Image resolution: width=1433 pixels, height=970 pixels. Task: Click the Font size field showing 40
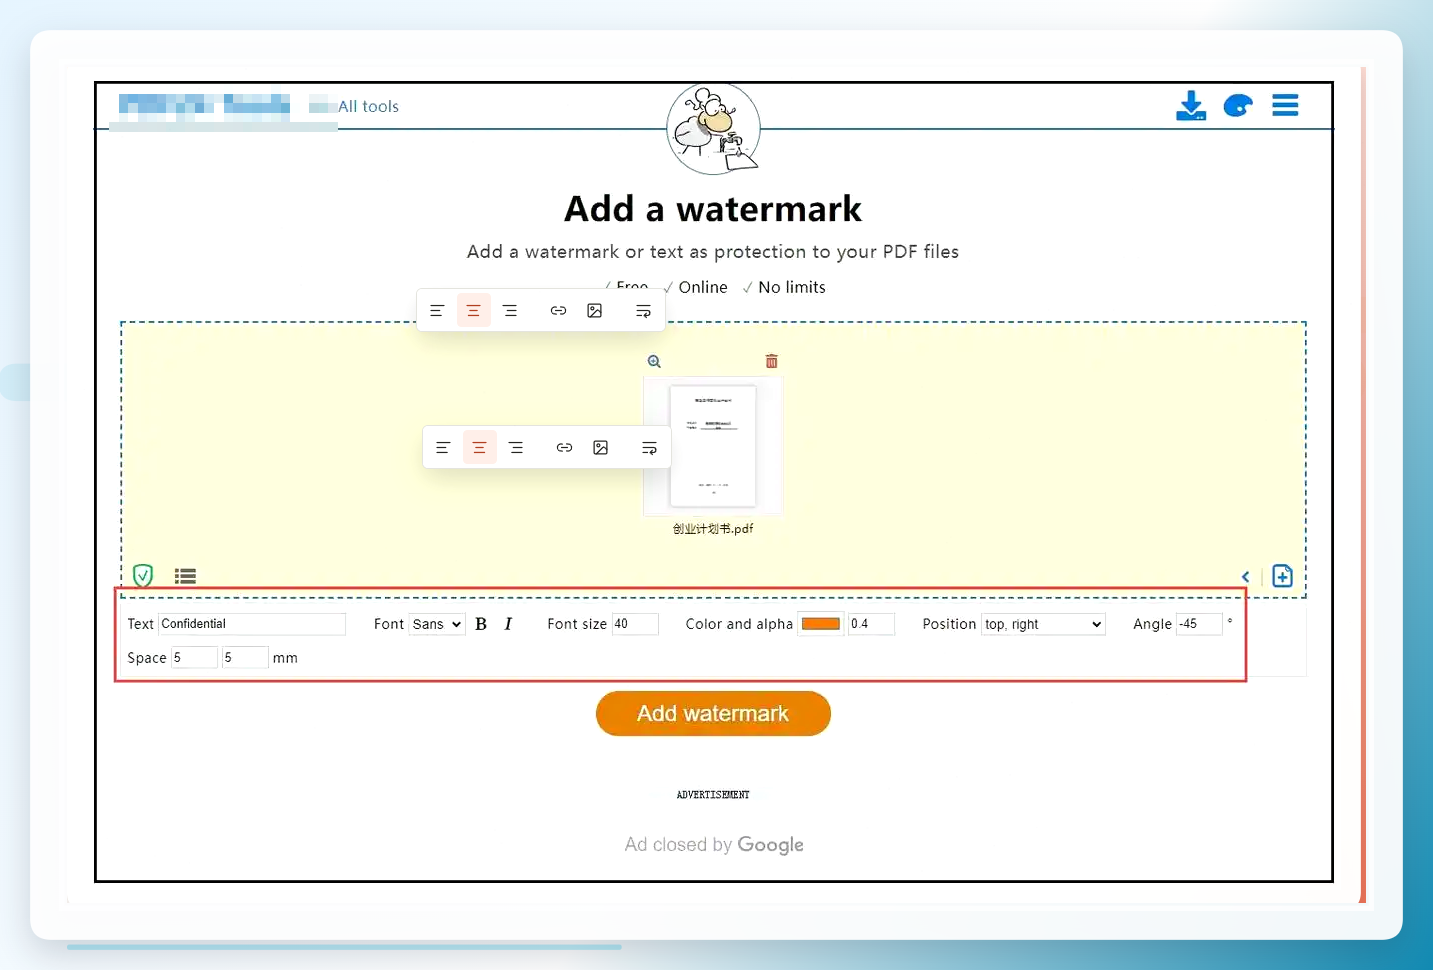[635, 624]
